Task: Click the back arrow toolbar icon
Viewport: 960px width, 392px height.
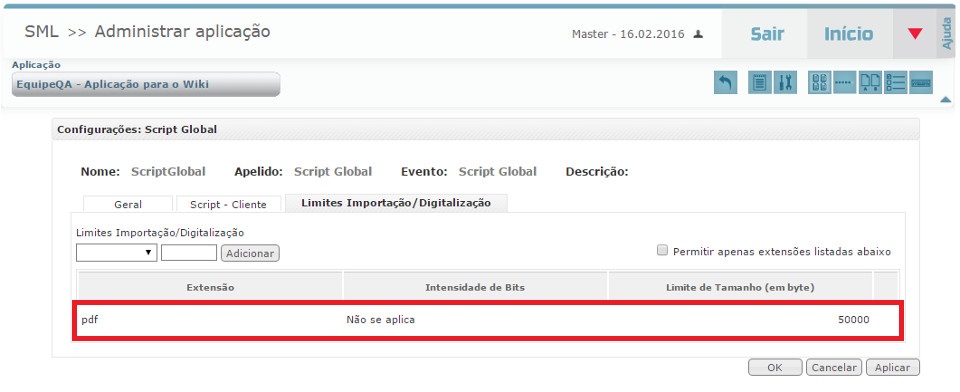Action: click(x=726, y=83)
